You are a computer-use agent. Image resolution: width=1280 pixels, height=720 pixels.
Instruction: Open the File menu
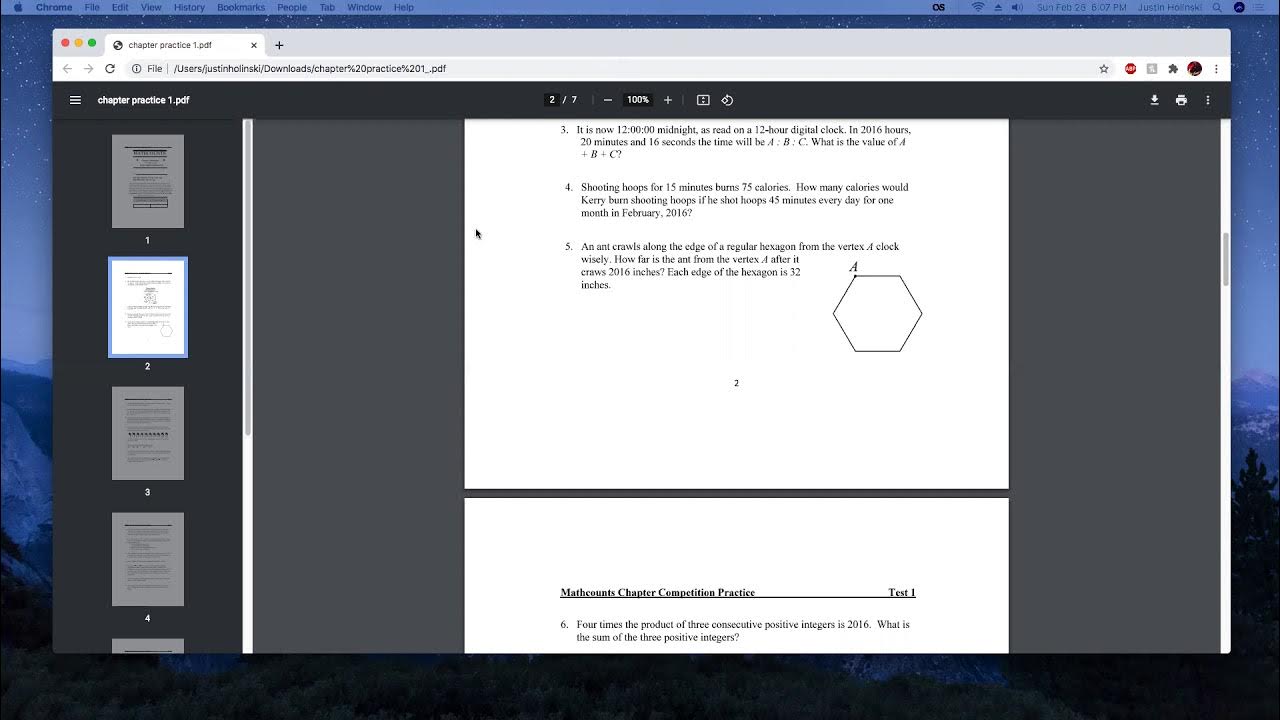point(92,7)
